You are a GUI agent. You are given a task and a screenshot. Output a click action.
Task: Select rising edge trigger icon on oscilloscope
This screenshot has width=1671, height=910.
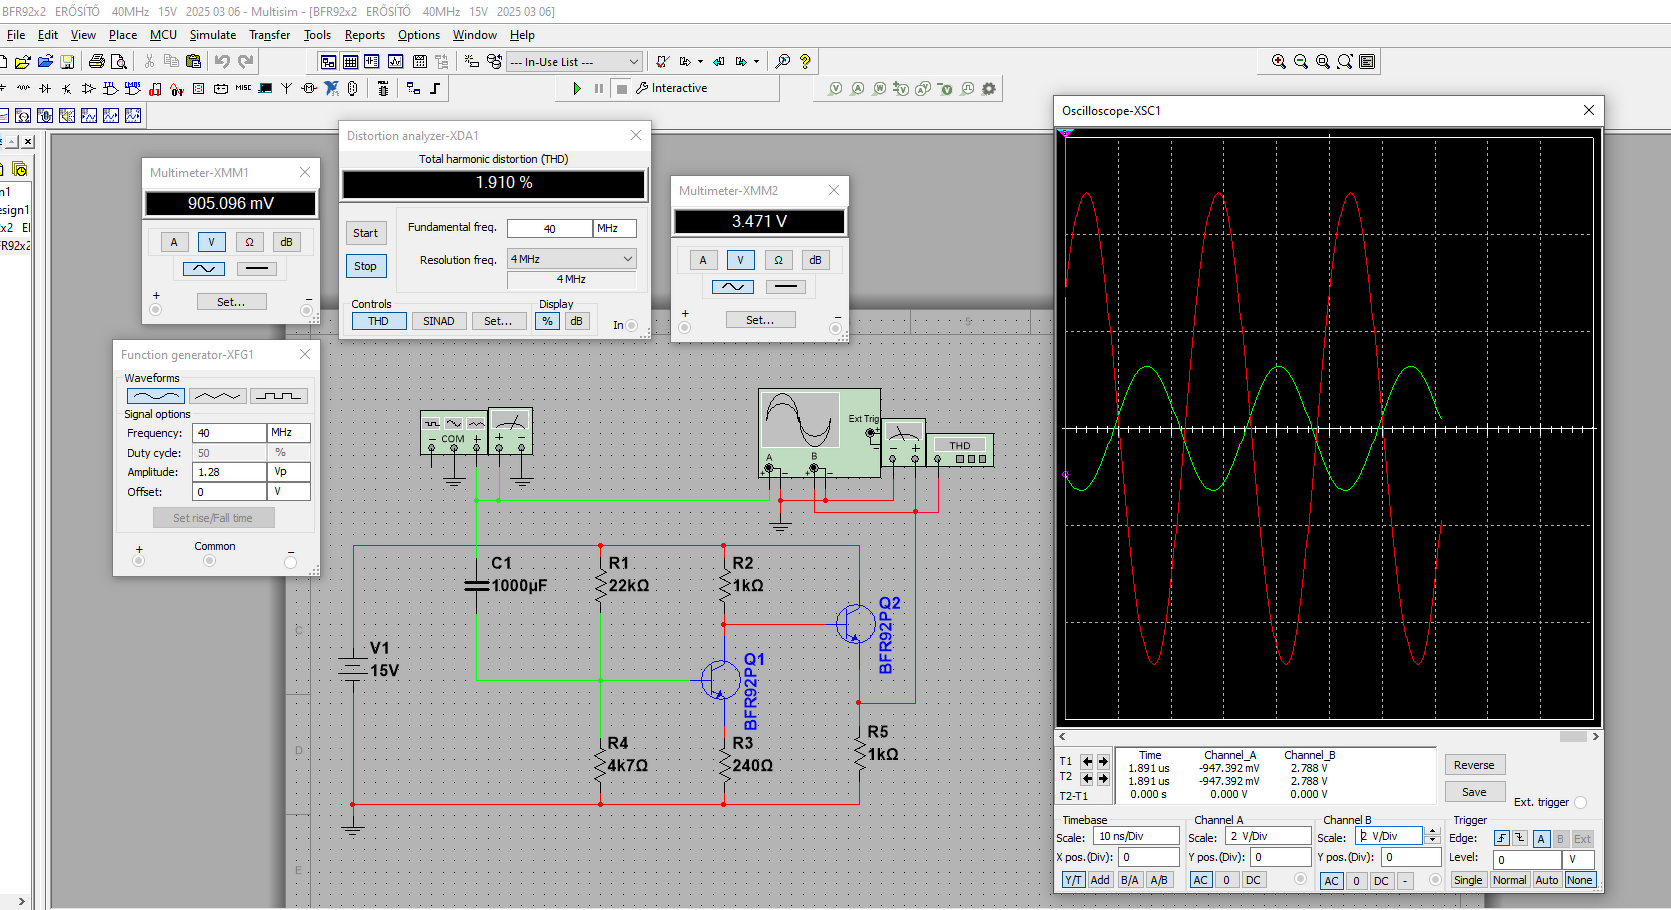[1501, 839]
